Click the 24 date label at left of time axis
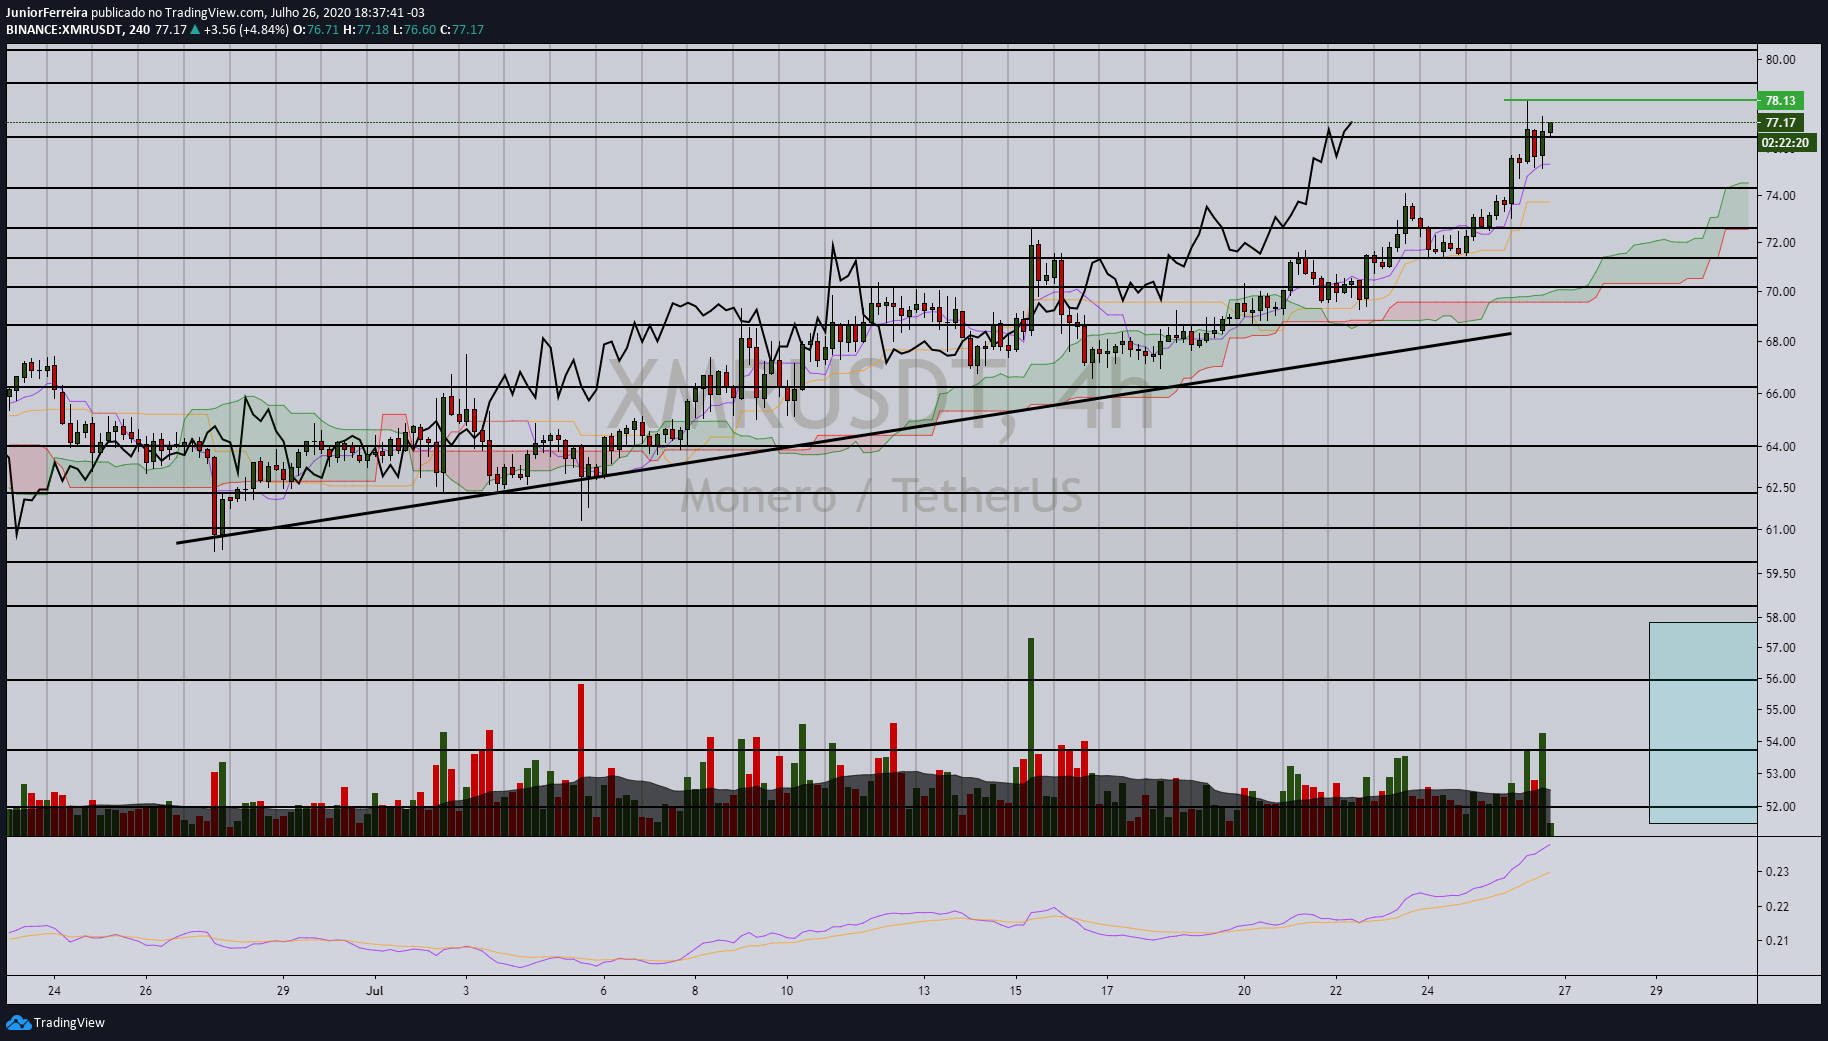The height and width of the screenshot is (1041, 1828). point(54,991)
